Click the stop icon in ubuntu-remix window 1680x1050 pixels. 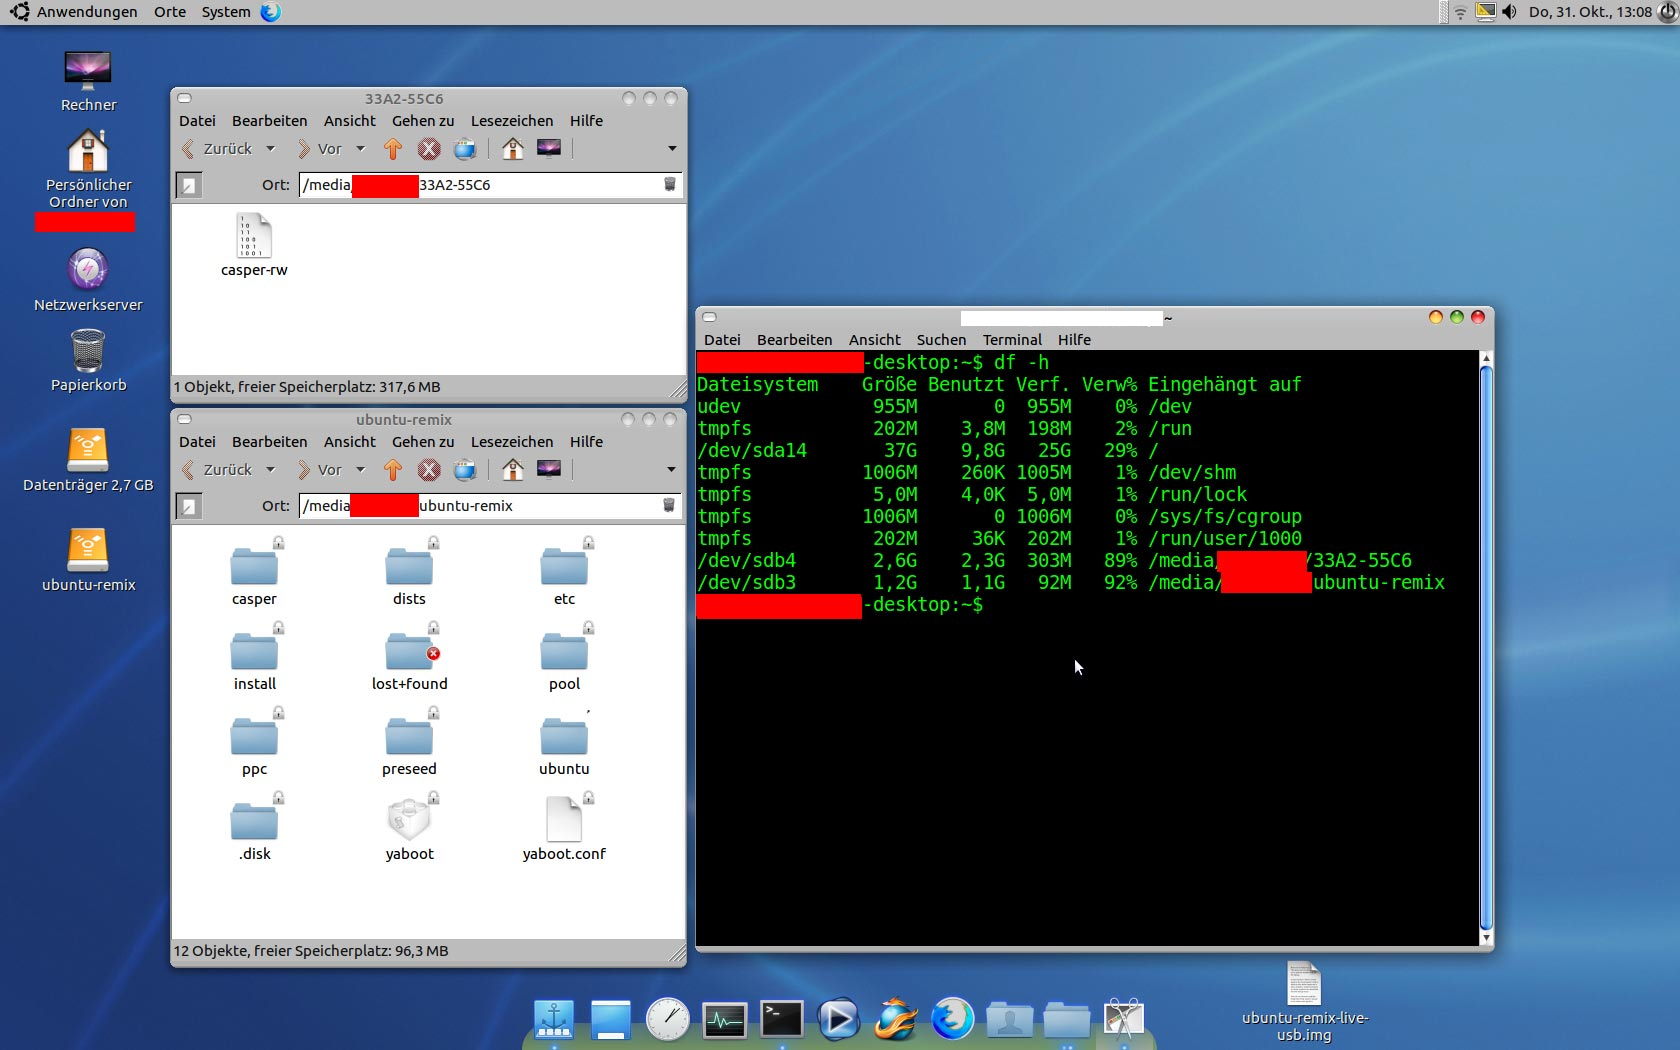429,470
